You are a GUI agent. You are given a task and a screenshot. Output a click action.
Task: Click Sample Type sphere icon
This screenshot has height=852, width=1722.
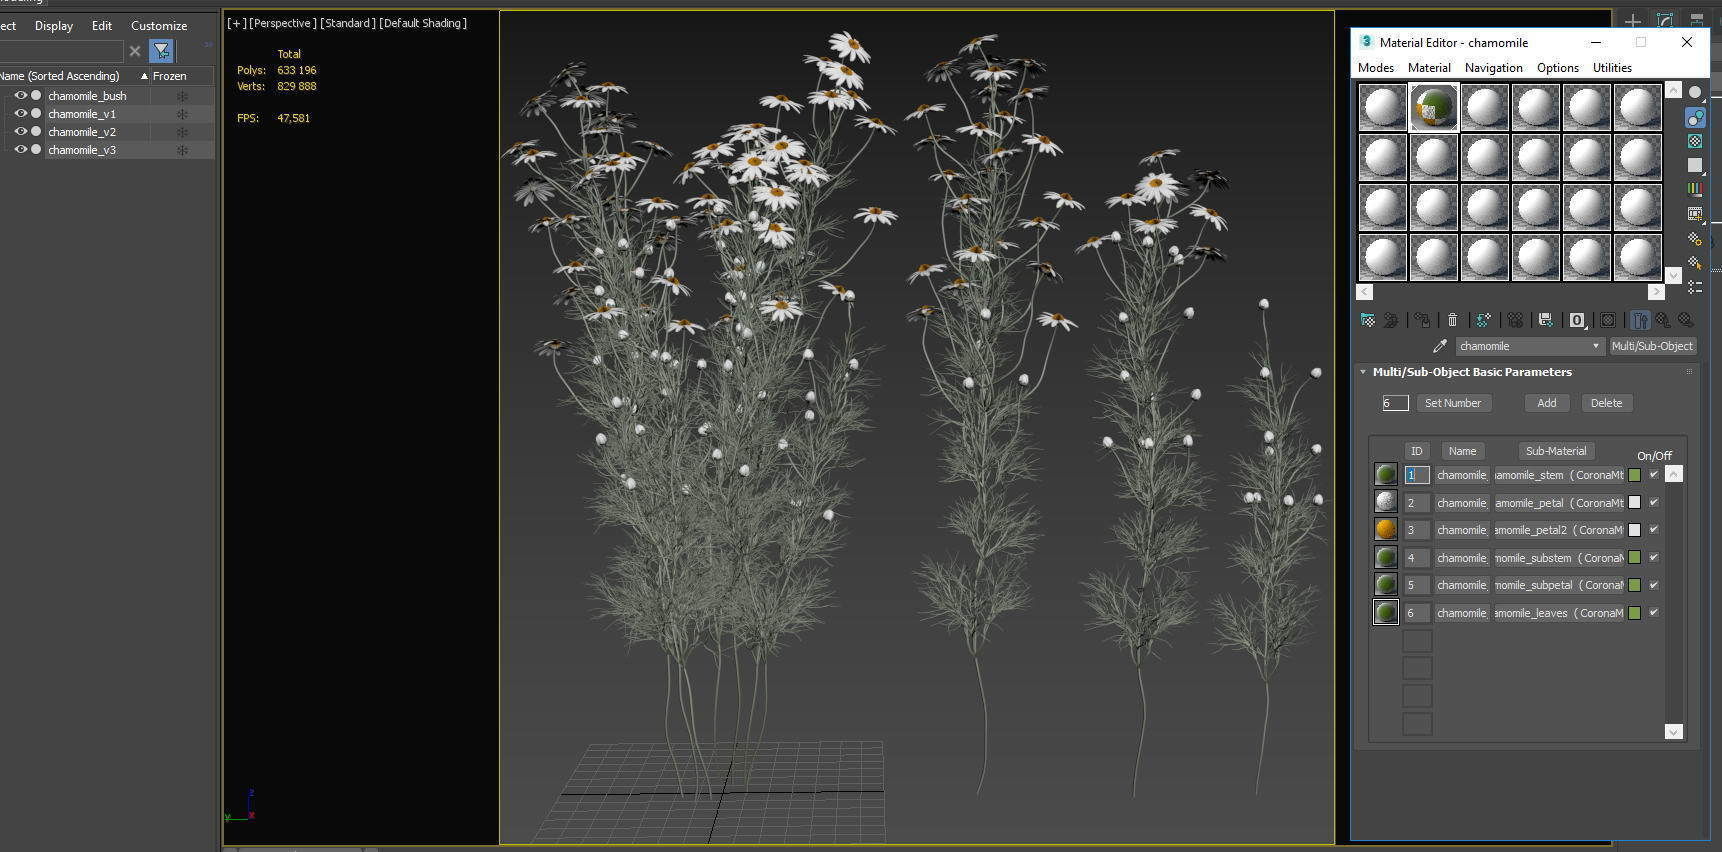click(x=1695, y=92)
